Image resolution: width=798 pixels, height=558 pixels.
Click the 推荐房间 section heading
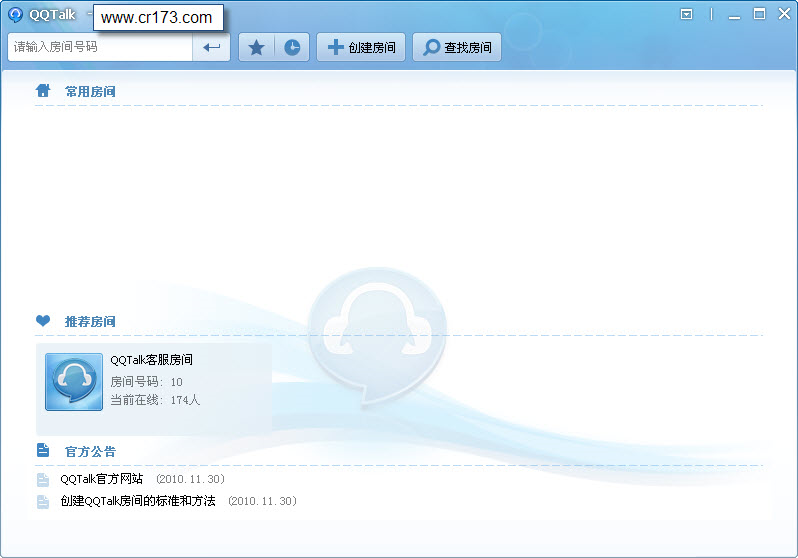(x=90, y=321)
